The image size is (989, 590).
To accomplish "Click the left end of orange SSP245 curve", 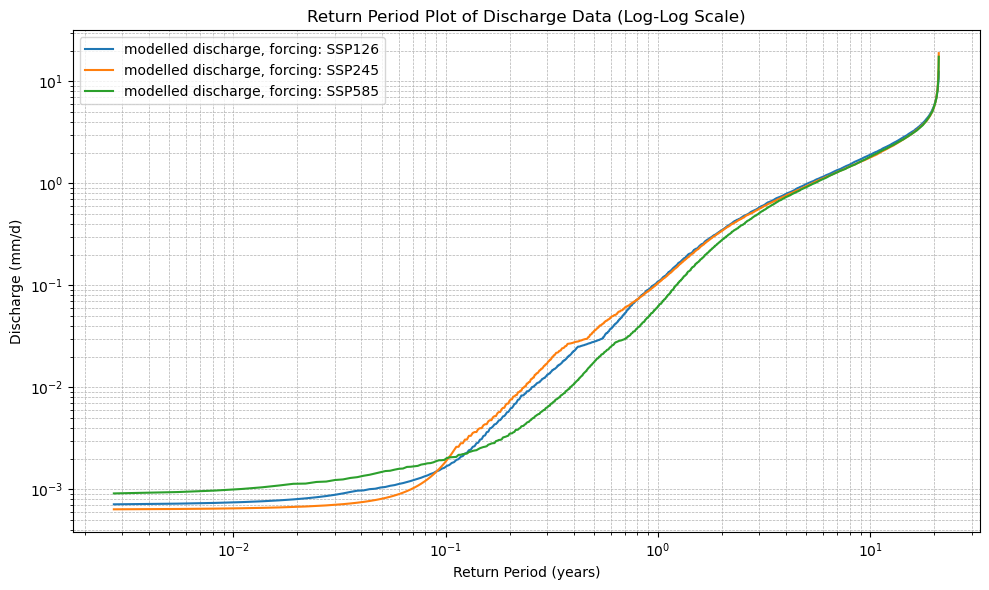I will [x=115, y=509].
